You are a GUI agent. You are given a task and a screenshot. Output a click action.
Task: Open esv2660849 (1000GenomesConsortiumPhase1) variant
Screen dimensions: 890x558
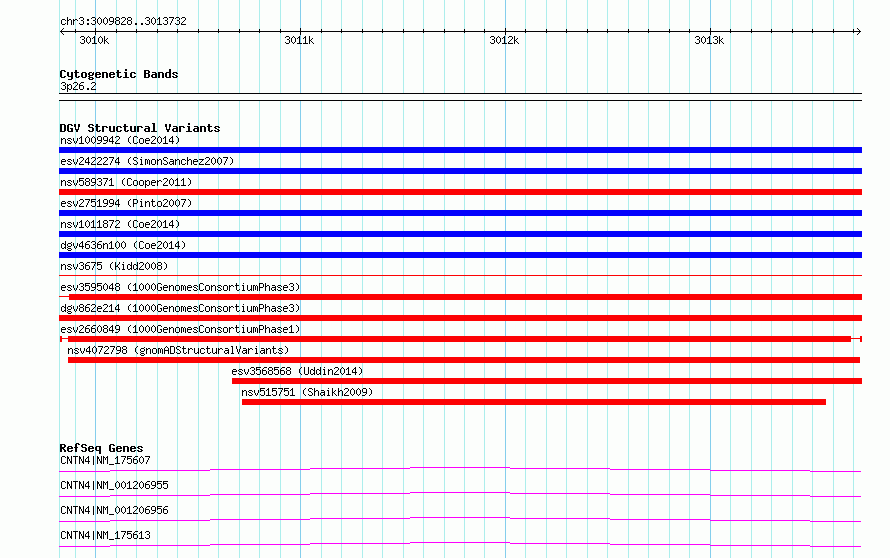180,329
